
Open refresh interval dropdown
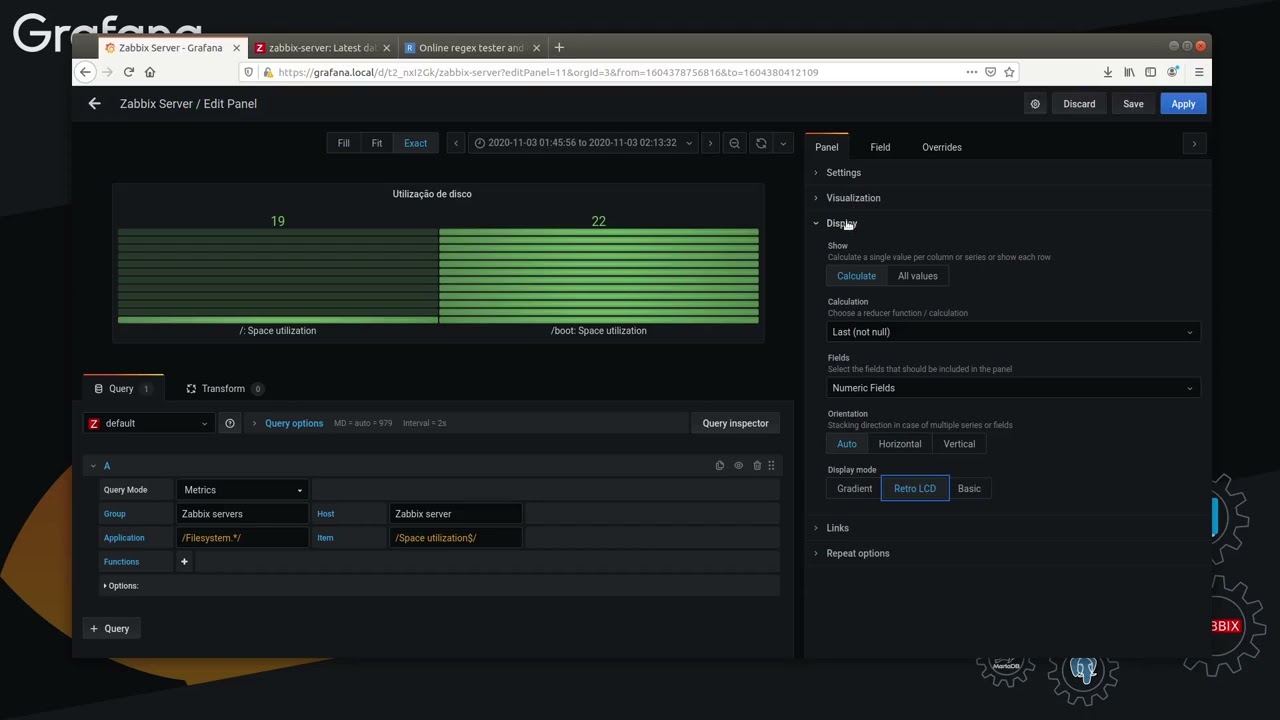point(783,143)
